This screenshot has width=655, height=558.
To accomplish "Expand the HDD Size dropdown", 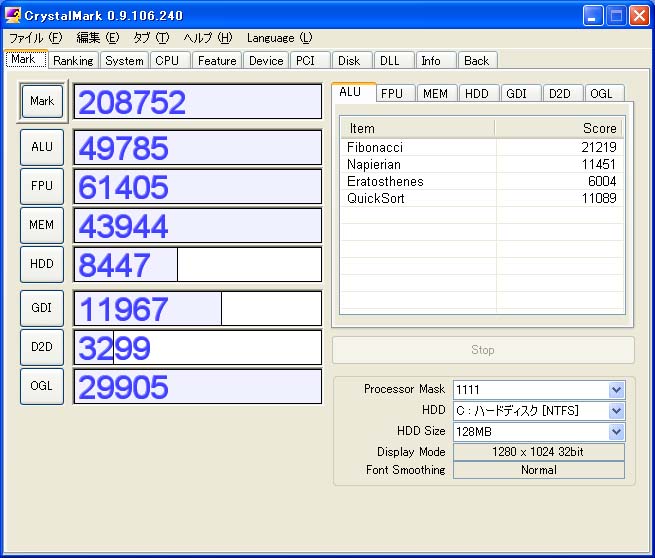I will 617,431.
